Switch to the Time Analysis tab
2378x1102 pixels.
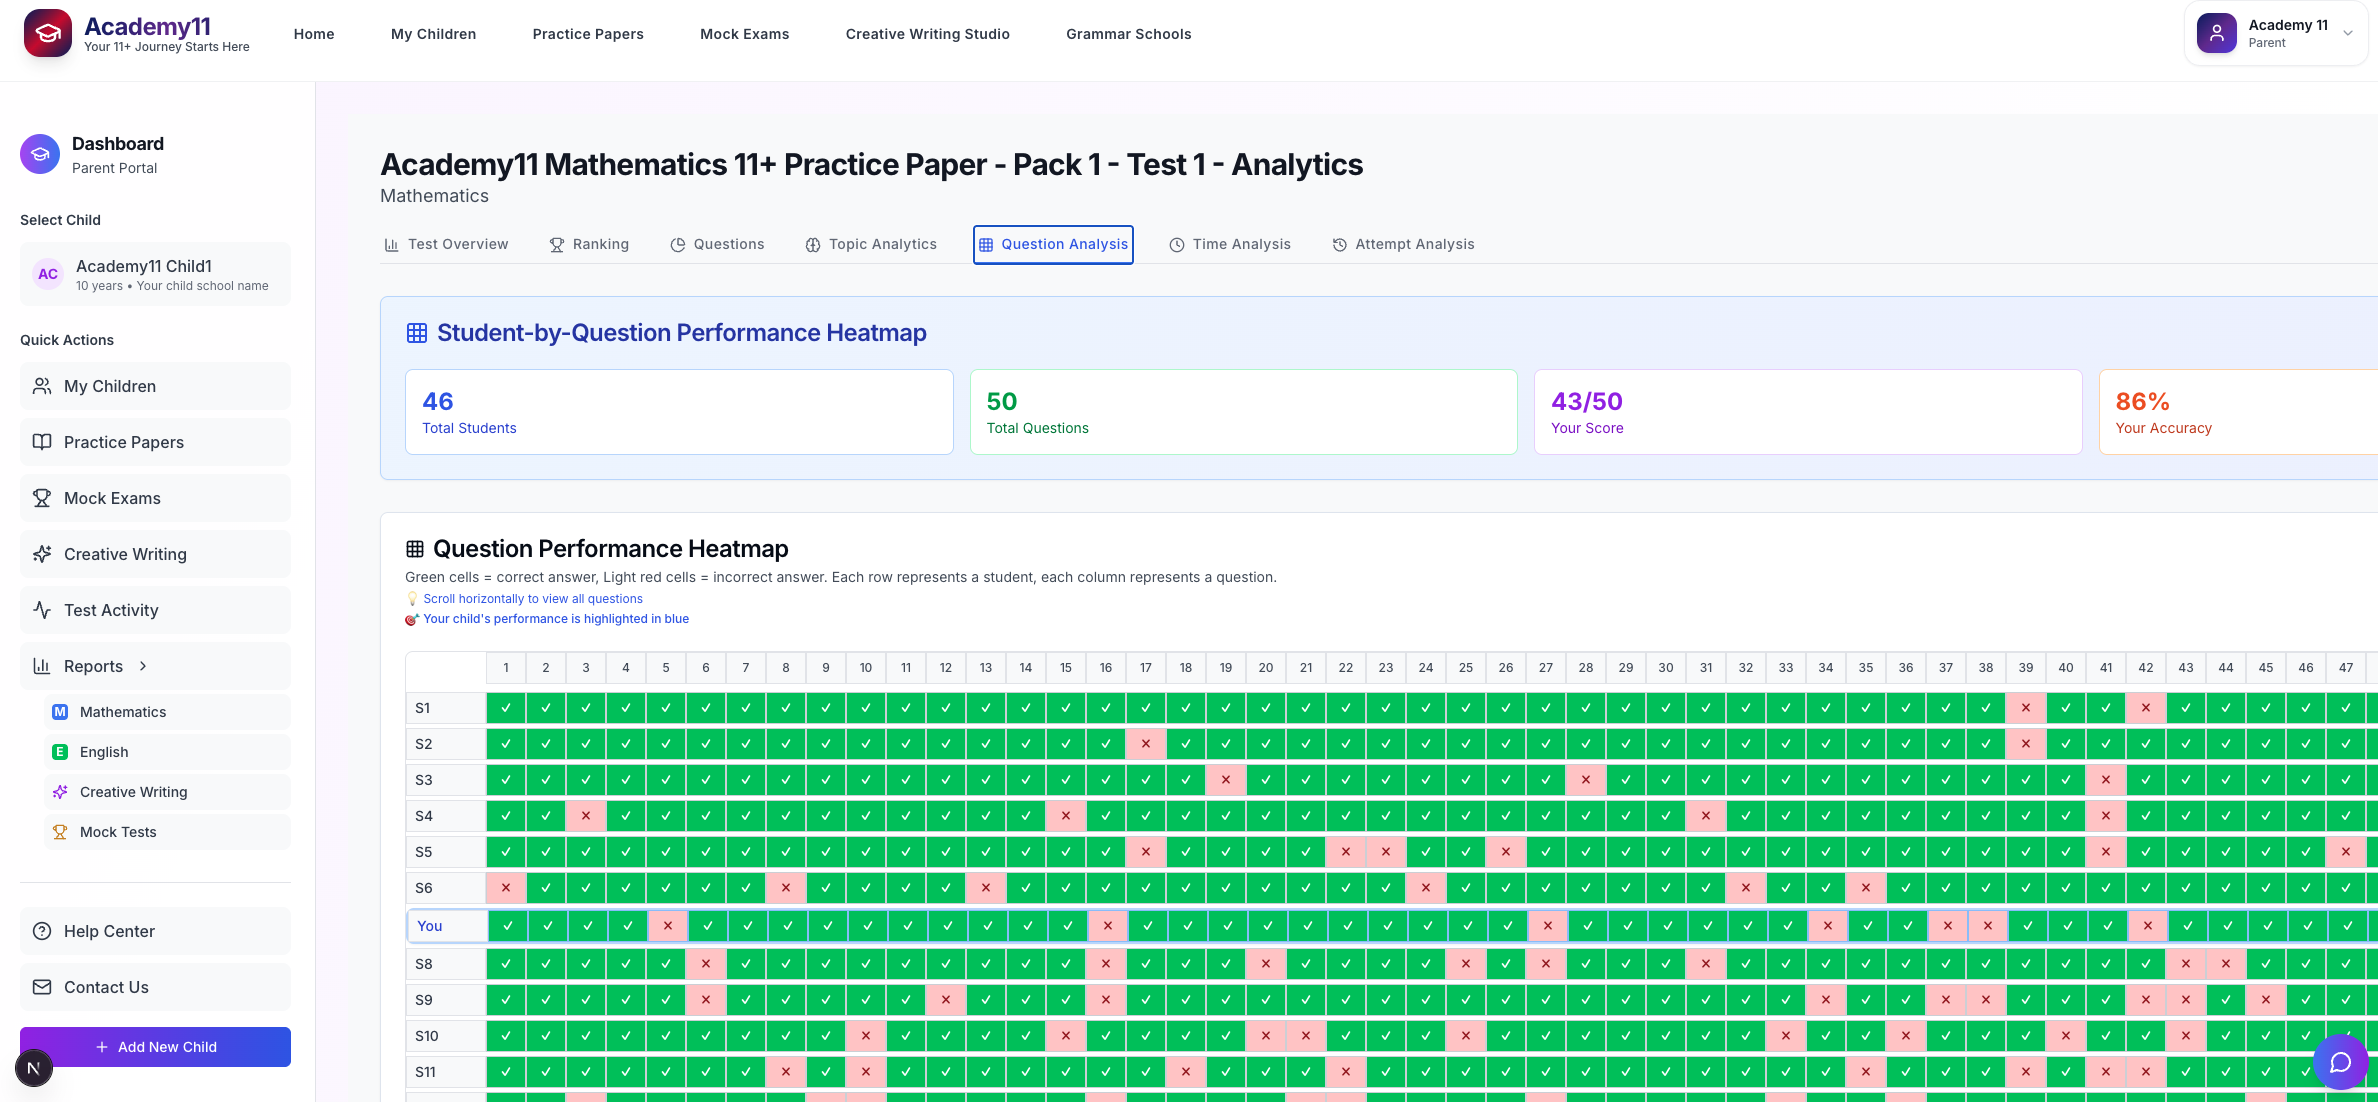coord(1230,245)
